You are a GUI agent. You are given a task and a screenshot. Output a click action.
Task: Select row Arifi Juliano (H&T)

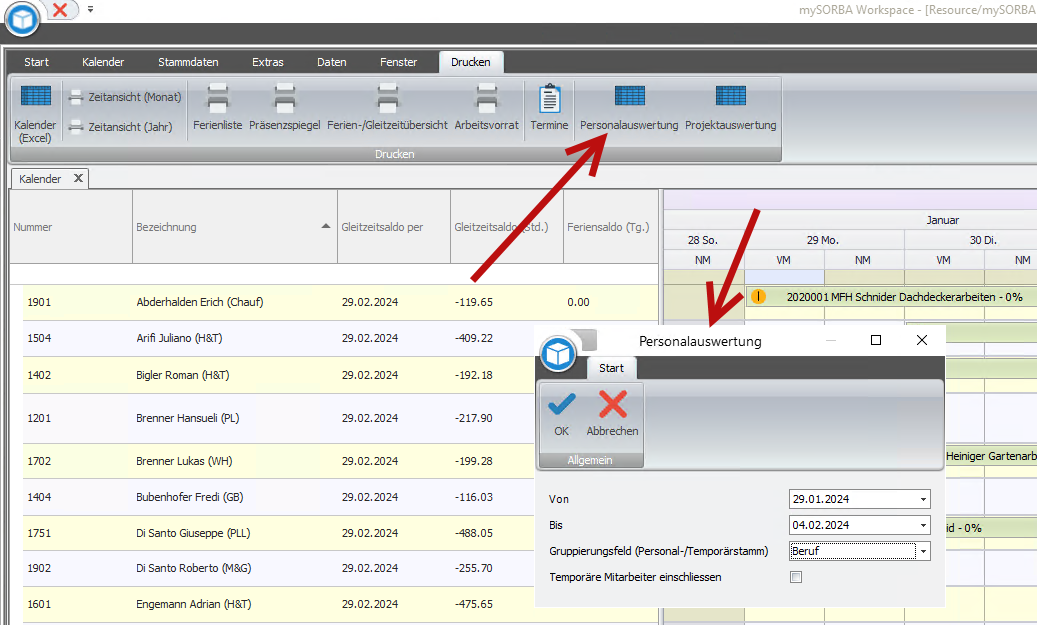pyautogui.click(x=278, y=339)
